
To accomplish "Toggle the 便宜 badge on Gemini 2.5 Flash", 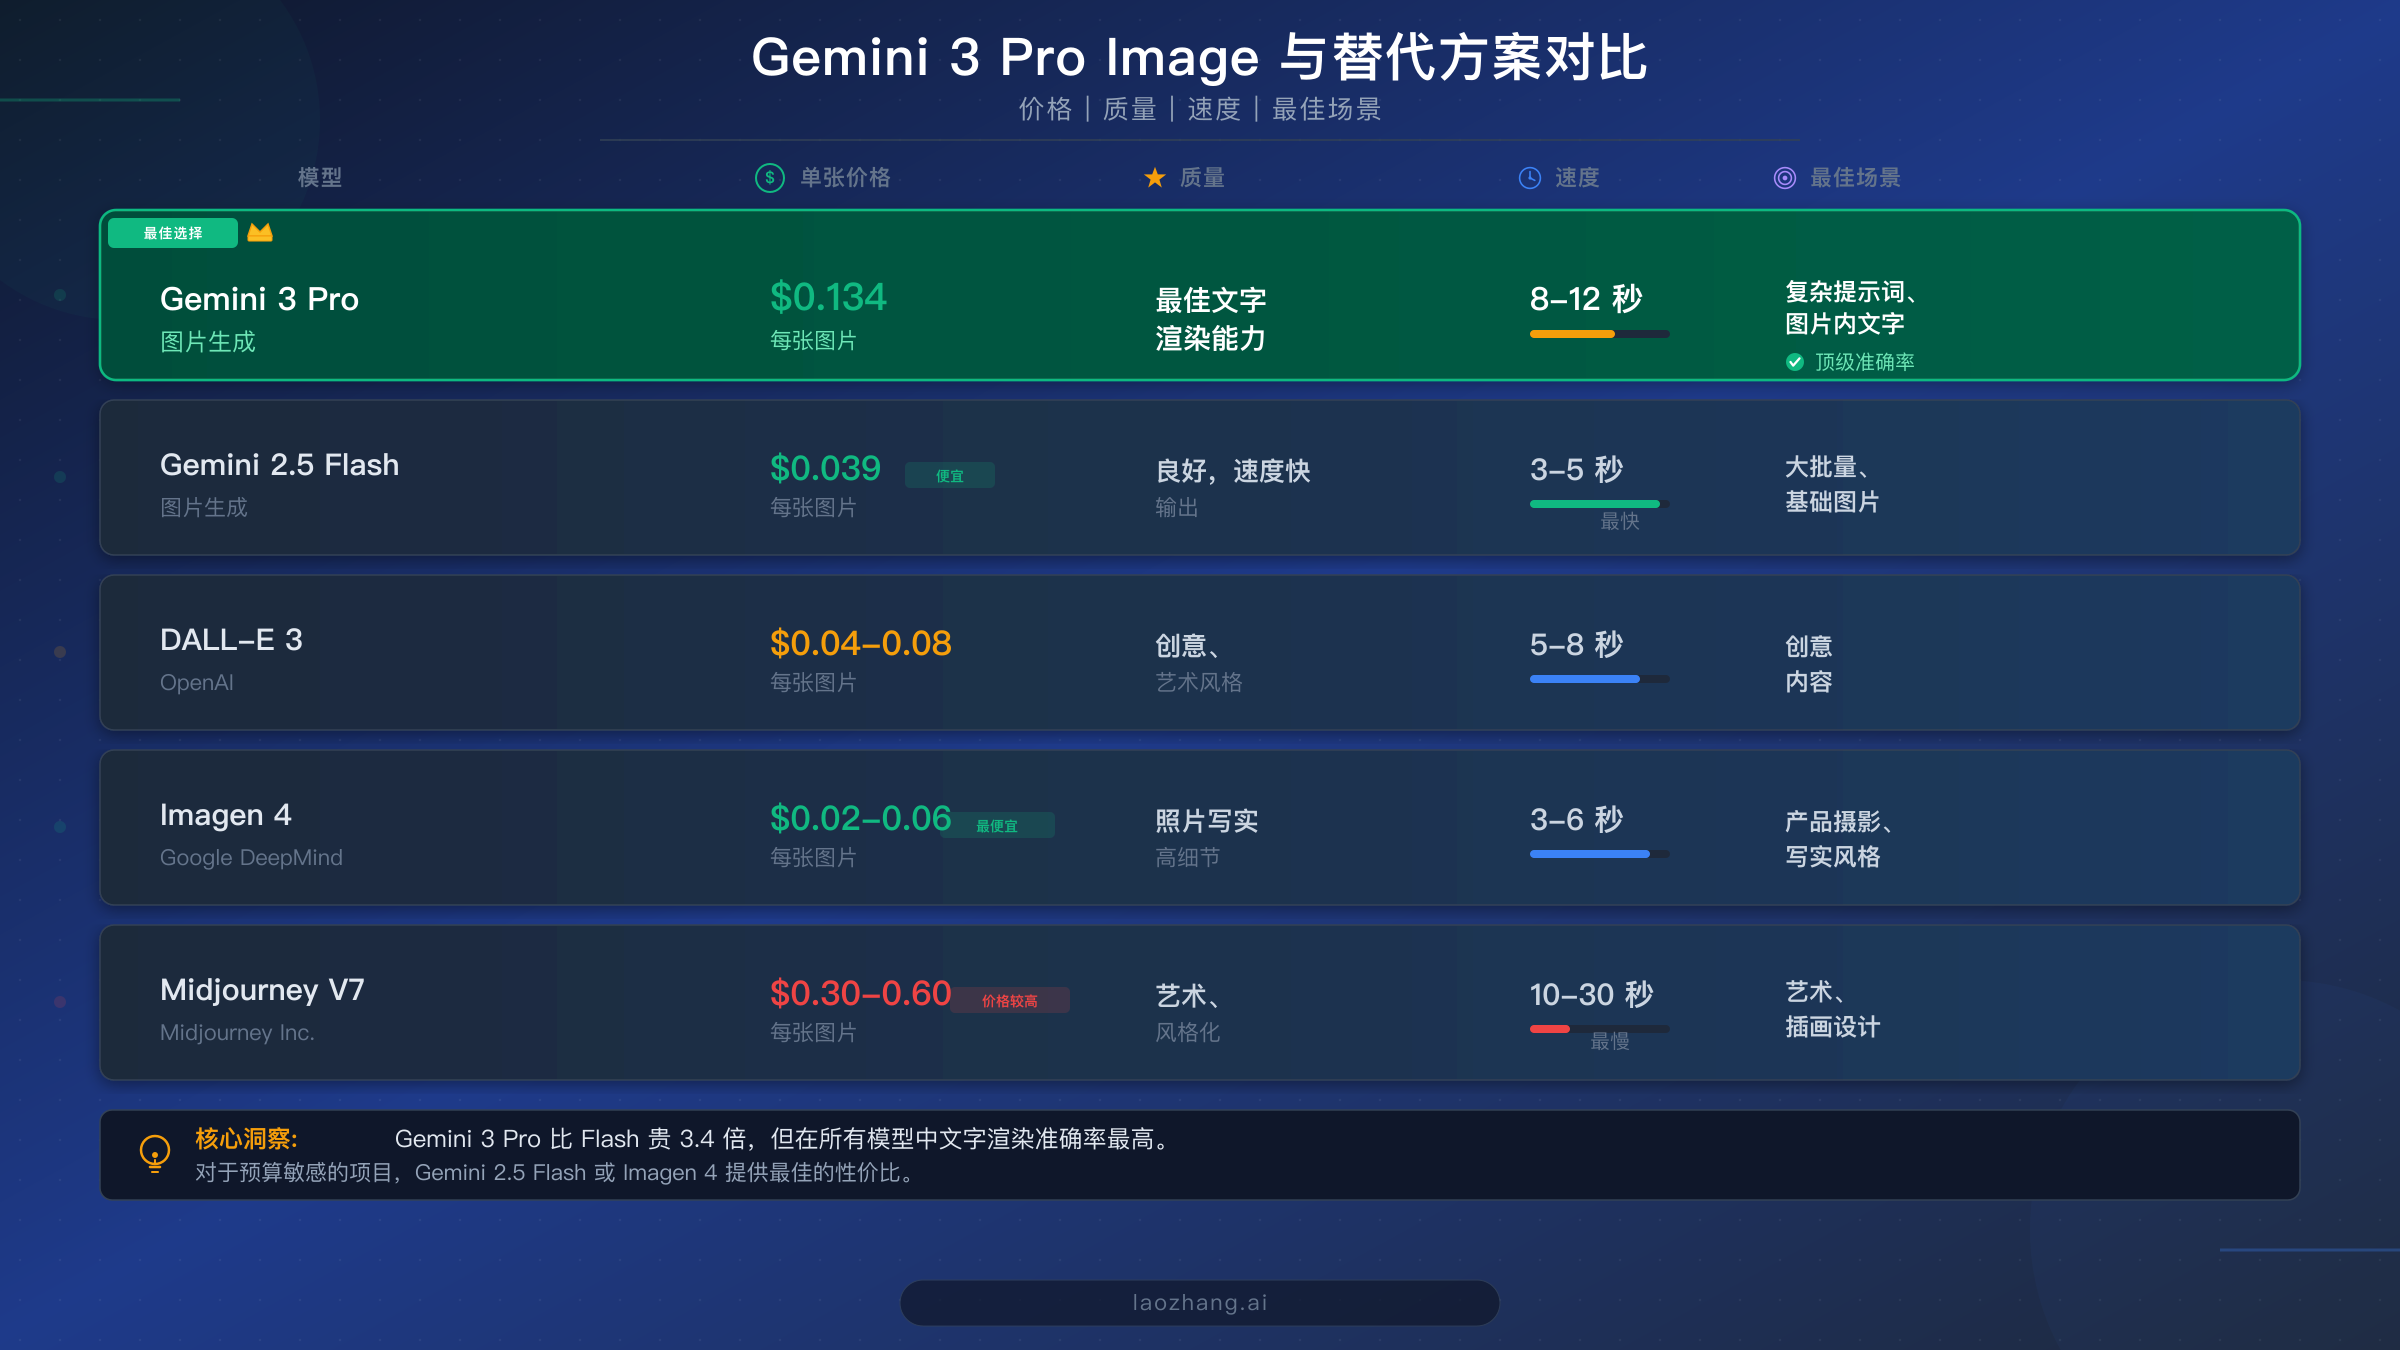I will [951, 475].
